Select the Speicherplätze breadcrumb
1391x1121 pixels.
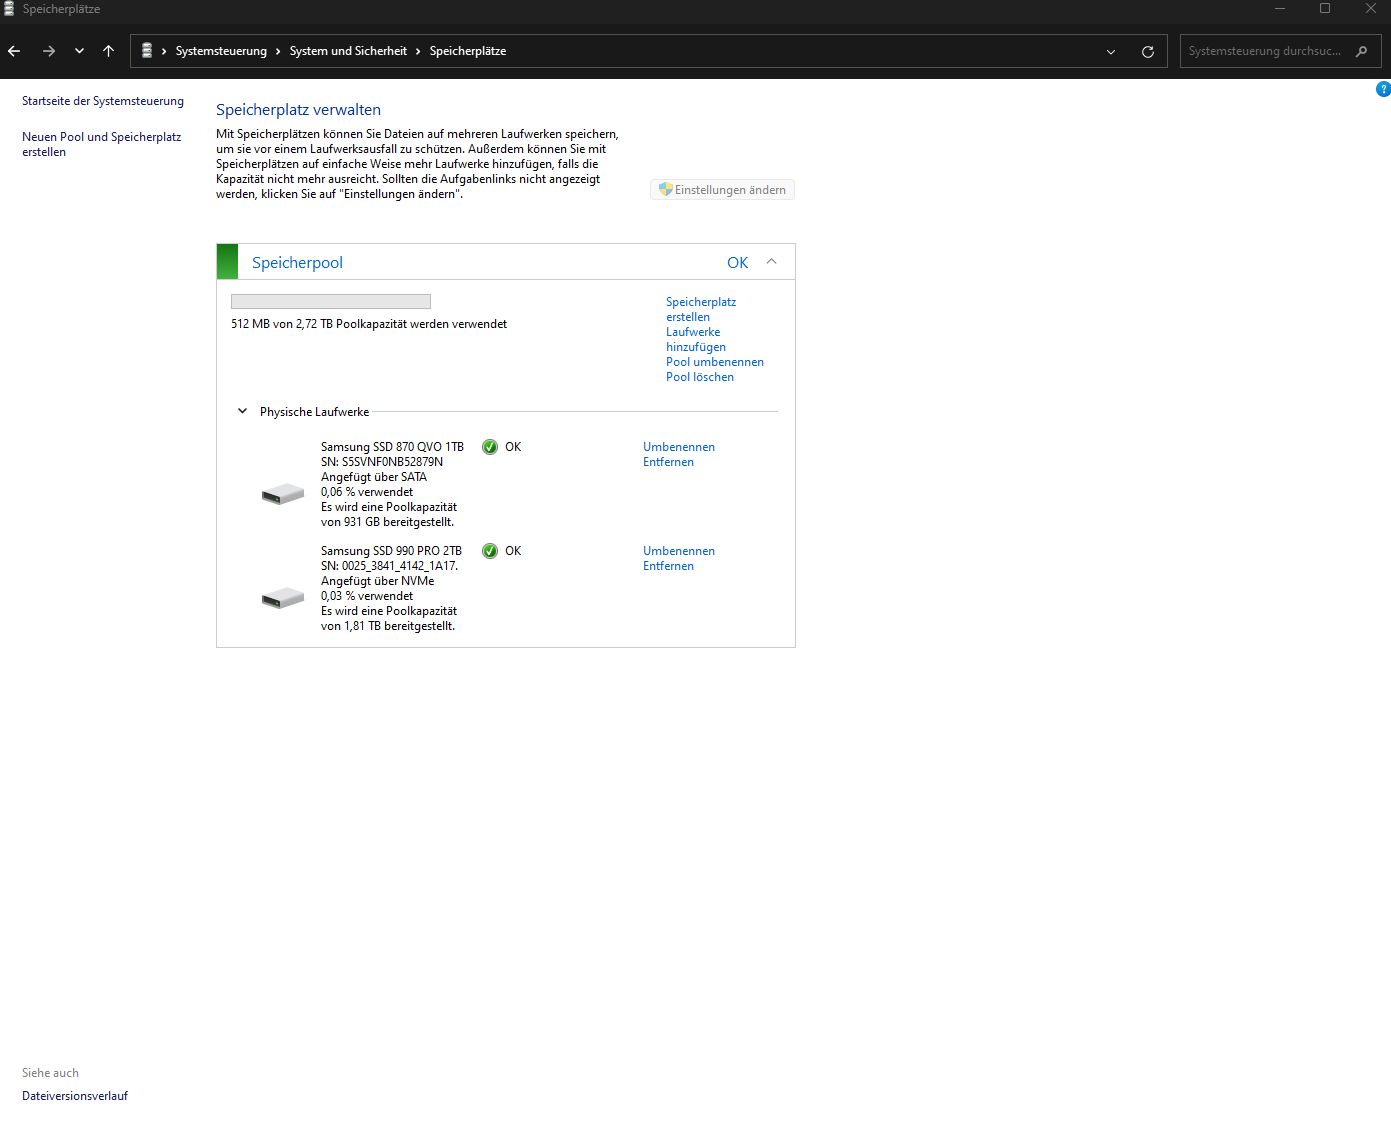tap(468, 51)
